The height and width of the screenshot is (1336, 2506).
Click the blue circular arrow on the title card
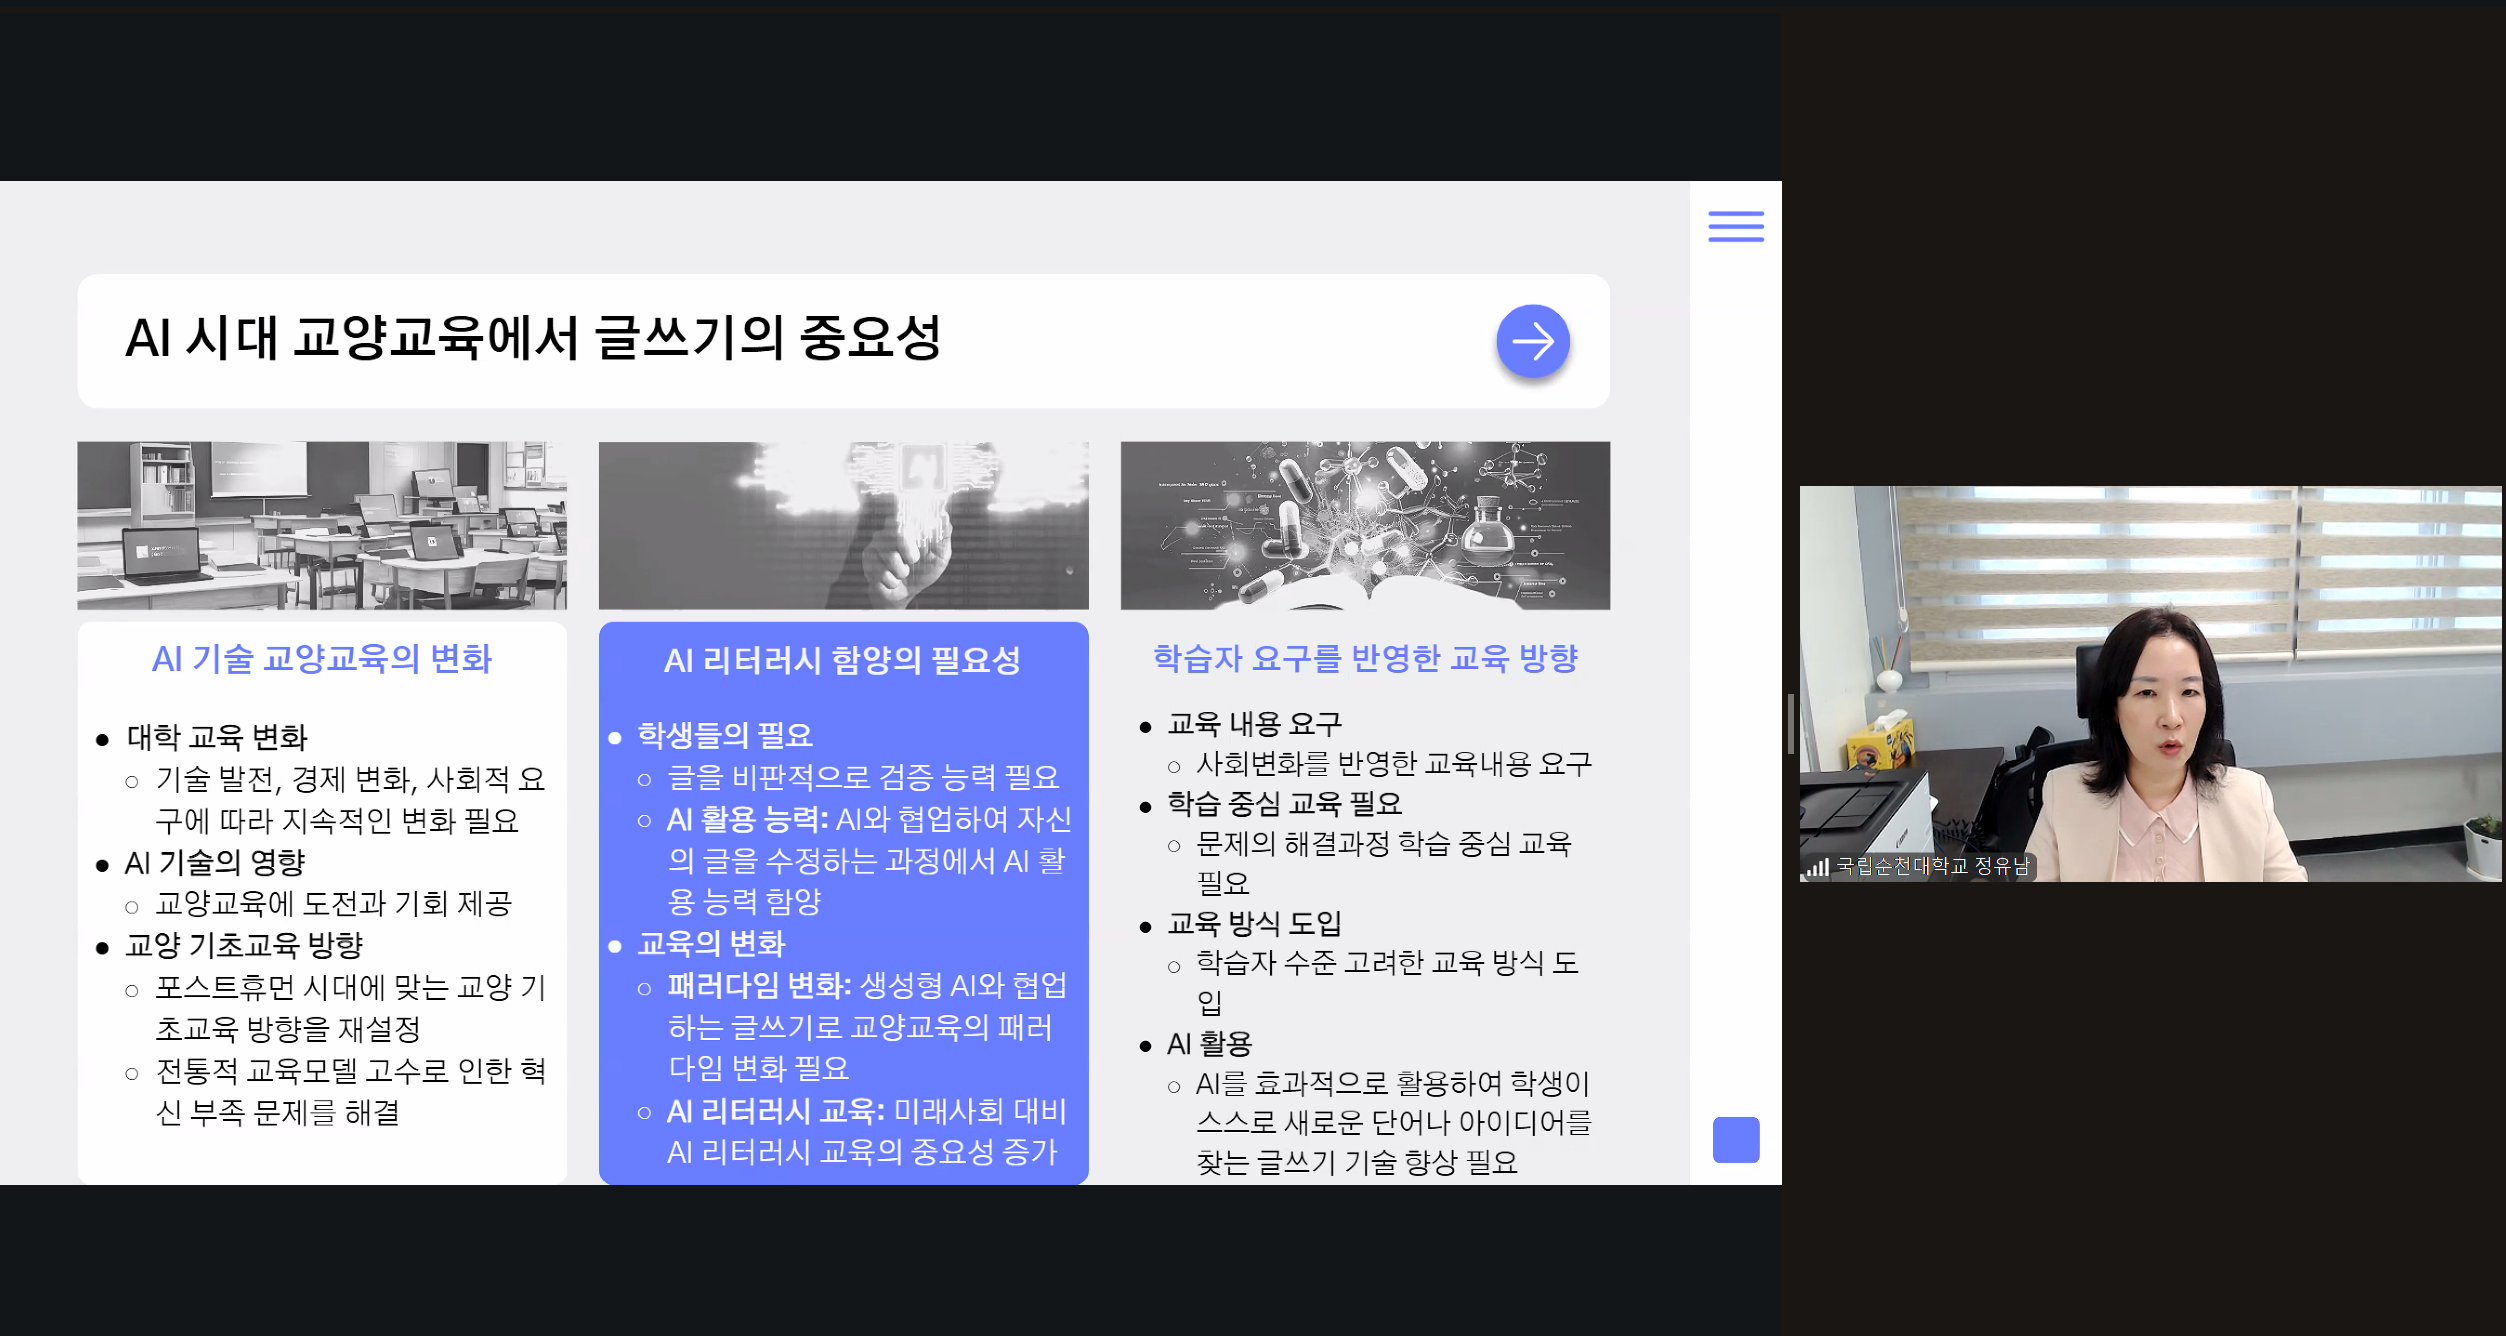click(1531, 341)
